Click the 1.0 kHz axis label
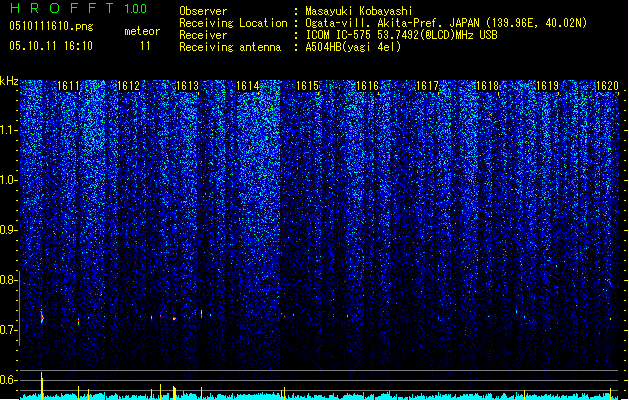Image resolution: width=629 pixels, height=400 pixels. coord(8,180)
